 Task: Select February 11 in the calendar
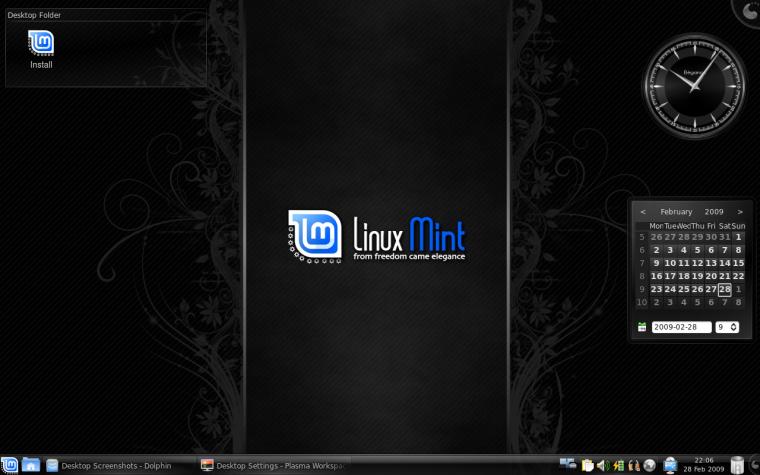[684, 263]
